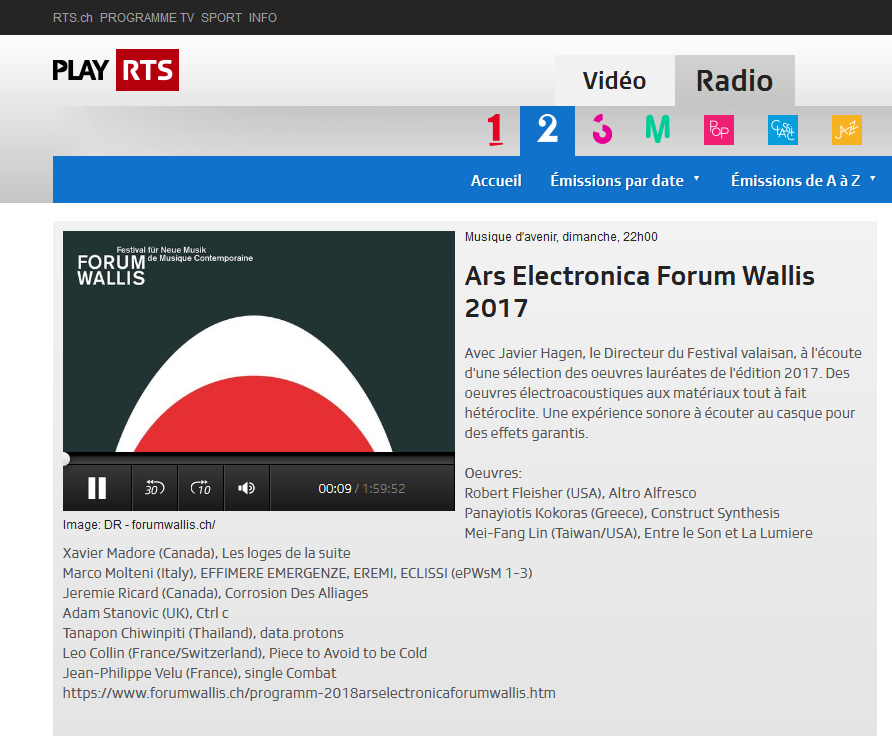Click the Ars Electronica Forum Wallis 2017 title
892x736 pixels.
coord(639,292)
